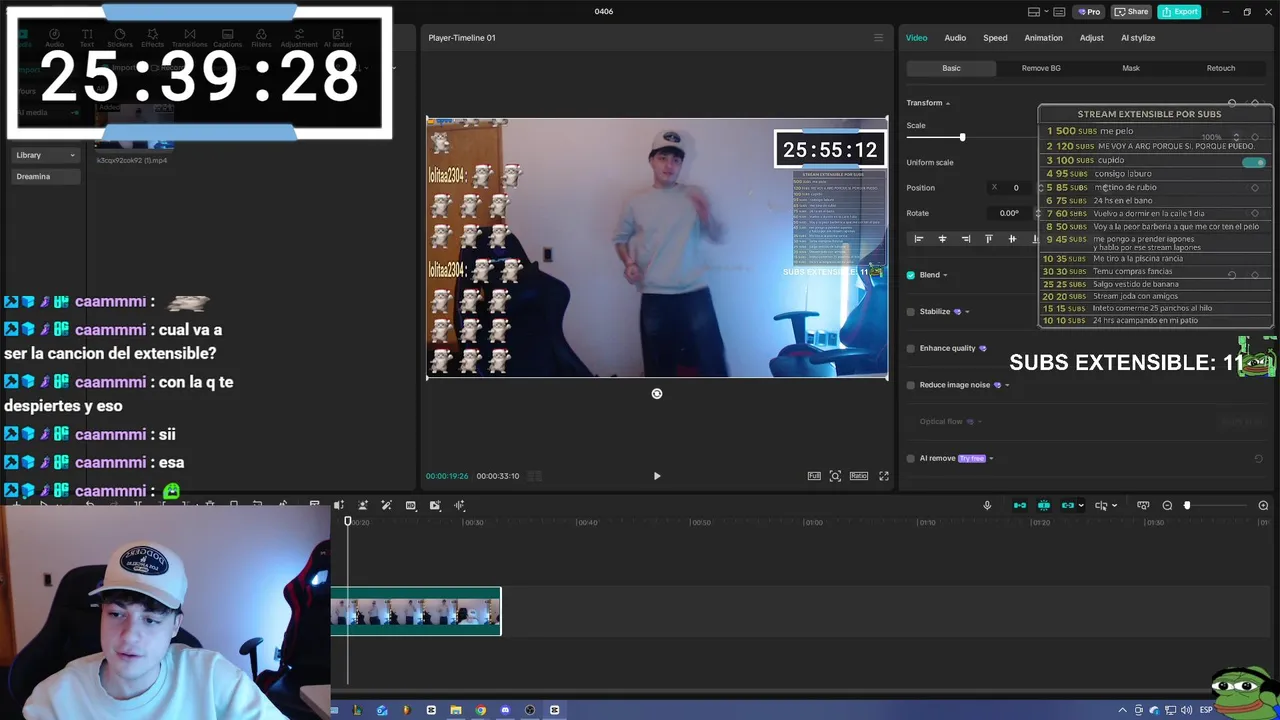Switch to the Audio inspector tab
Screen dimensions: 1280x720
(955, 38)
